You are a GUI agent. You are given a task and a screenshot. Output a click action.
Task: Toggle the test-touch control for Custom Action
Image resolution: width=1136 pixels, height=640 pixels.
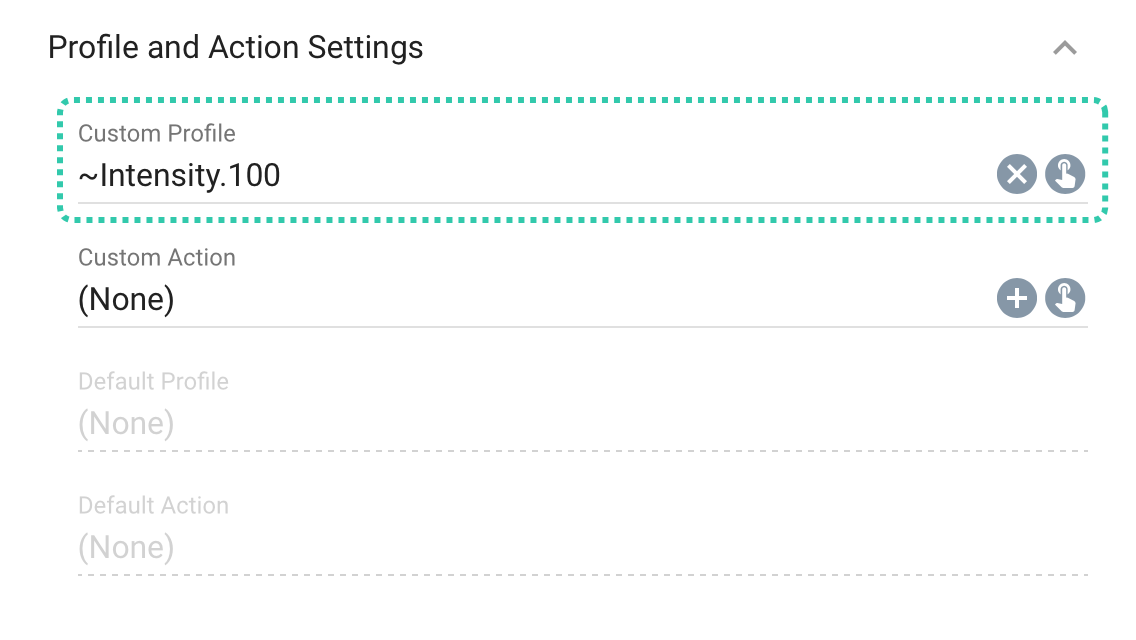tap(1065, 298)
